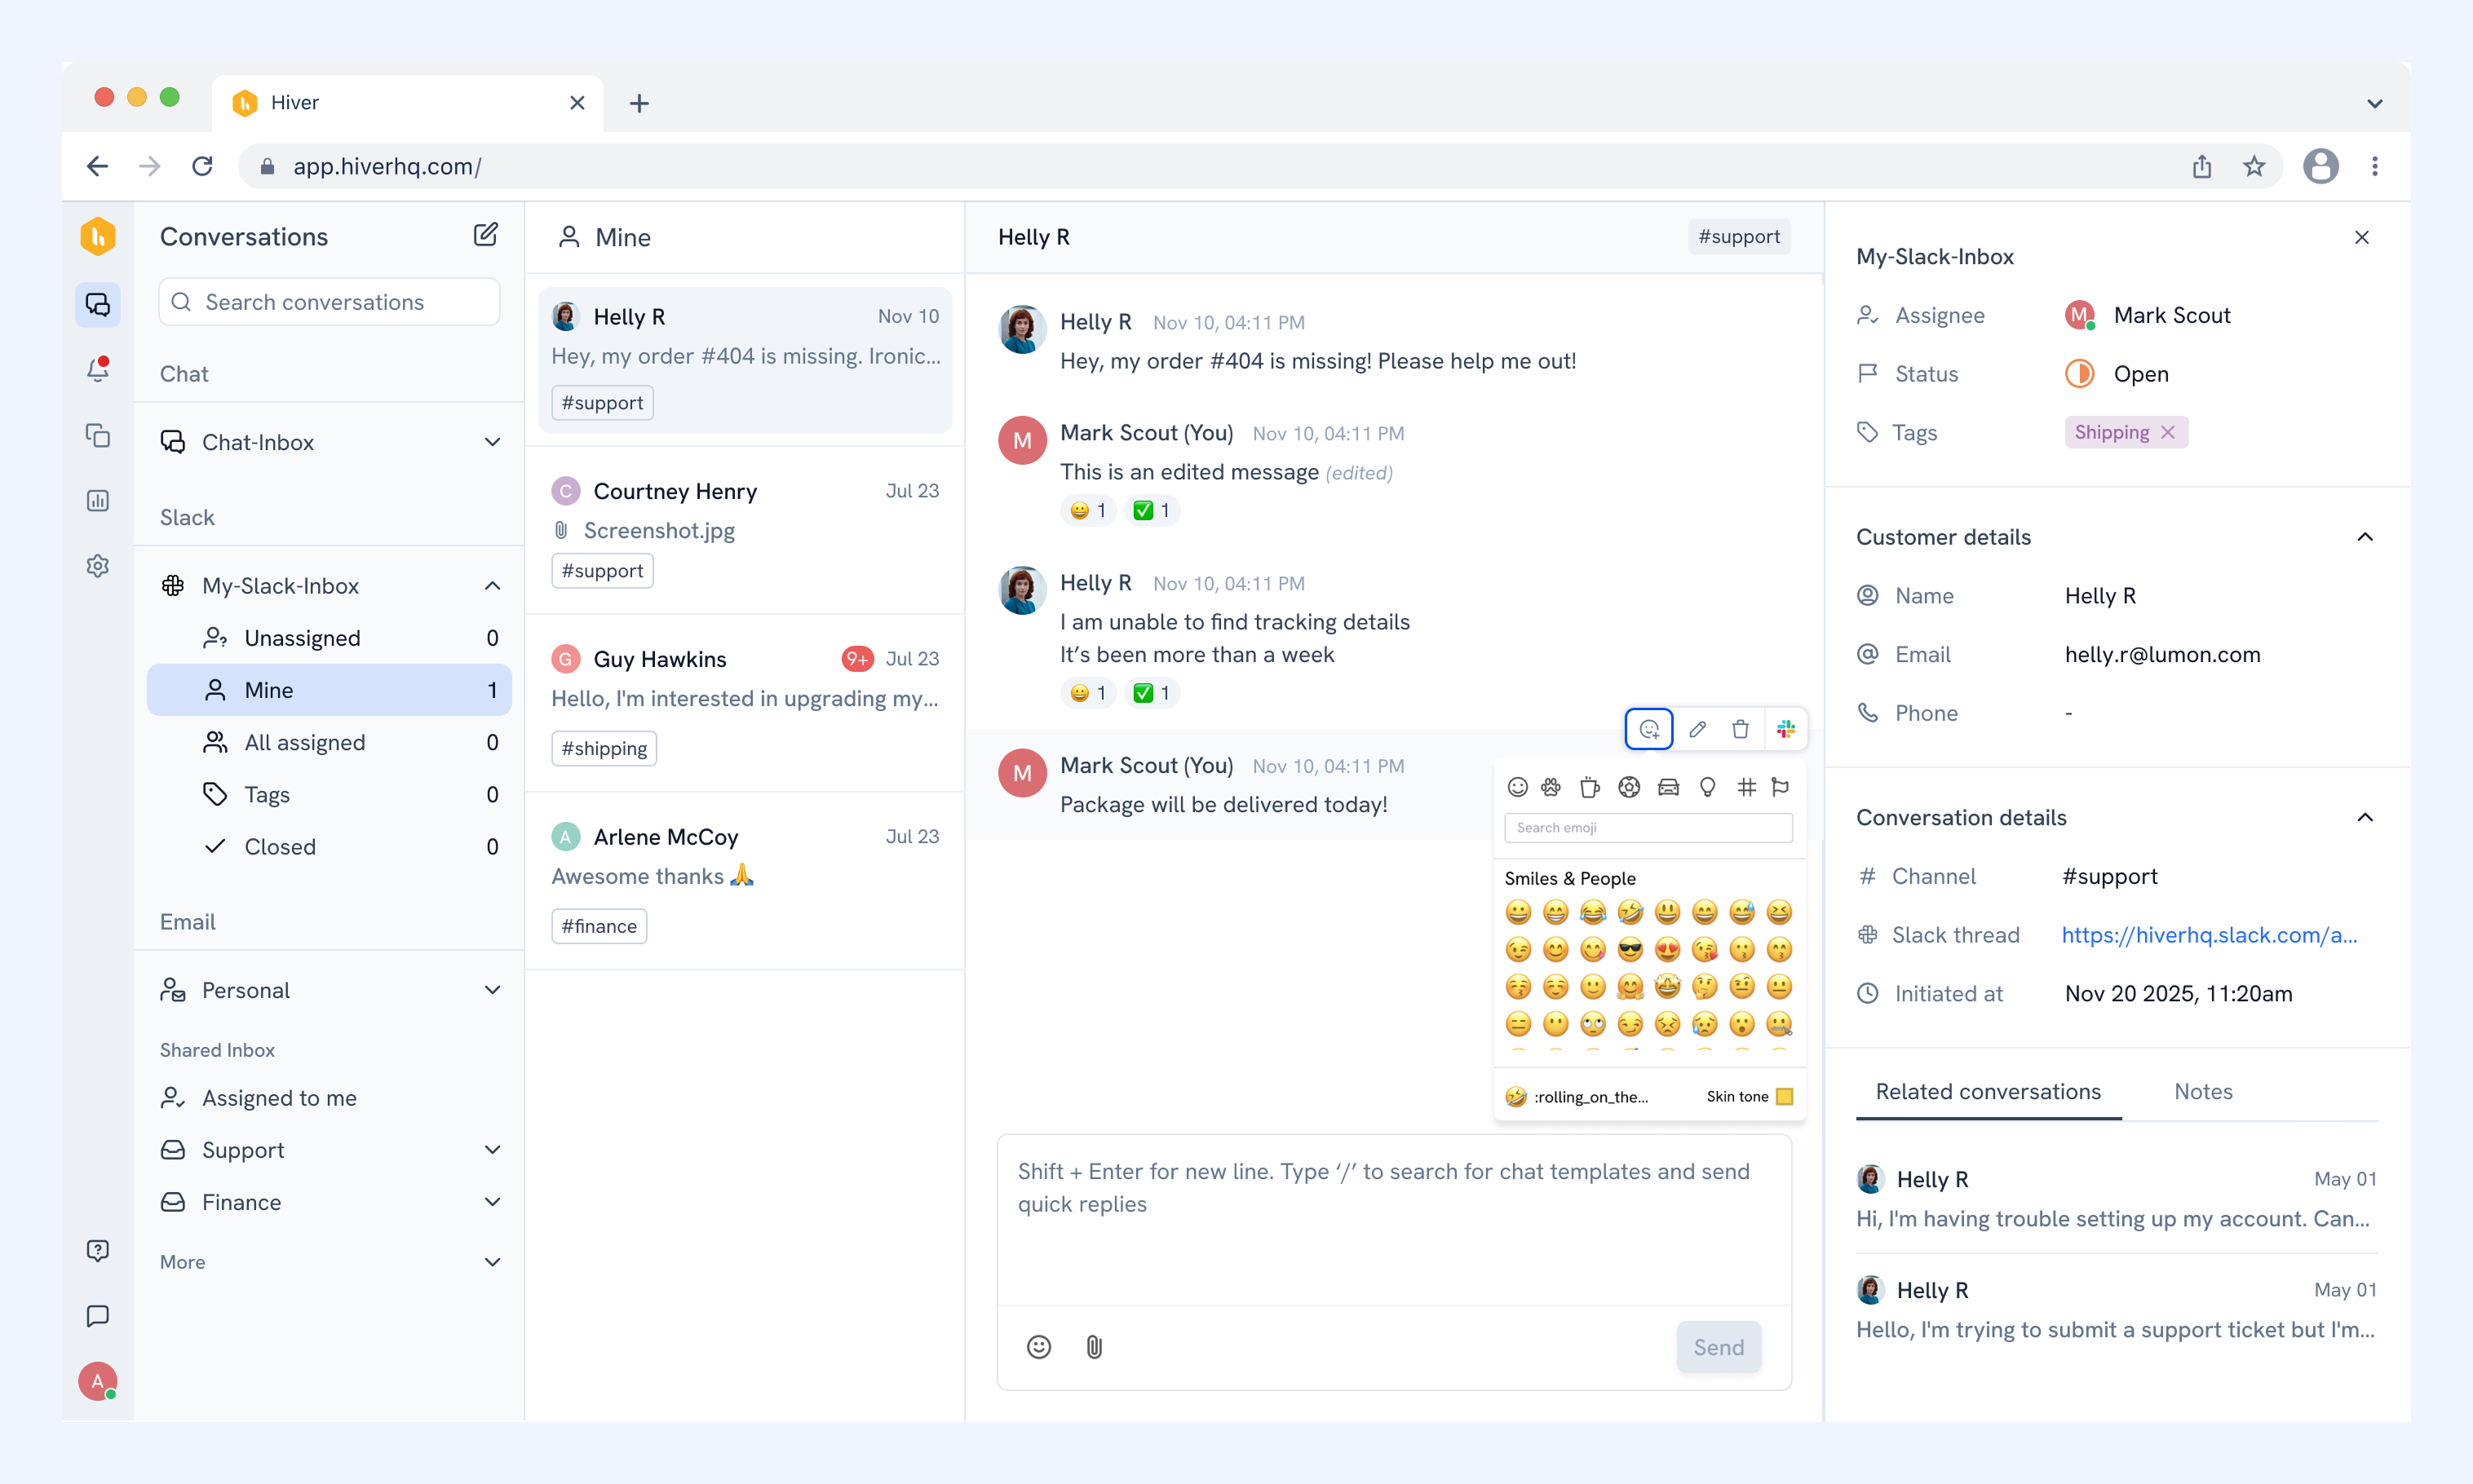Screen dimensions: 2473x1484
Task: Expand the Chat-Inbox section
Action: (492, 442)
